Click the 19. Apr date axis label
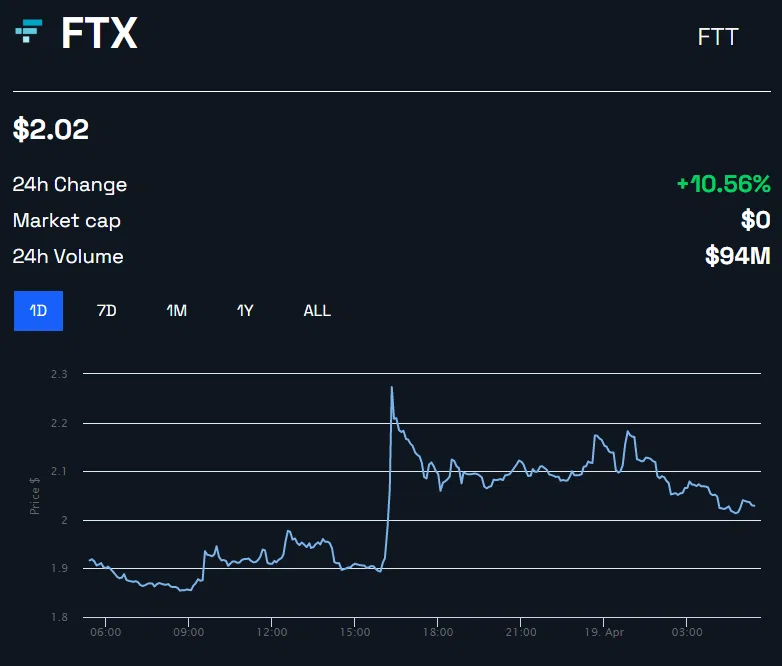782x666 pixels. click(x=604, y=632)
